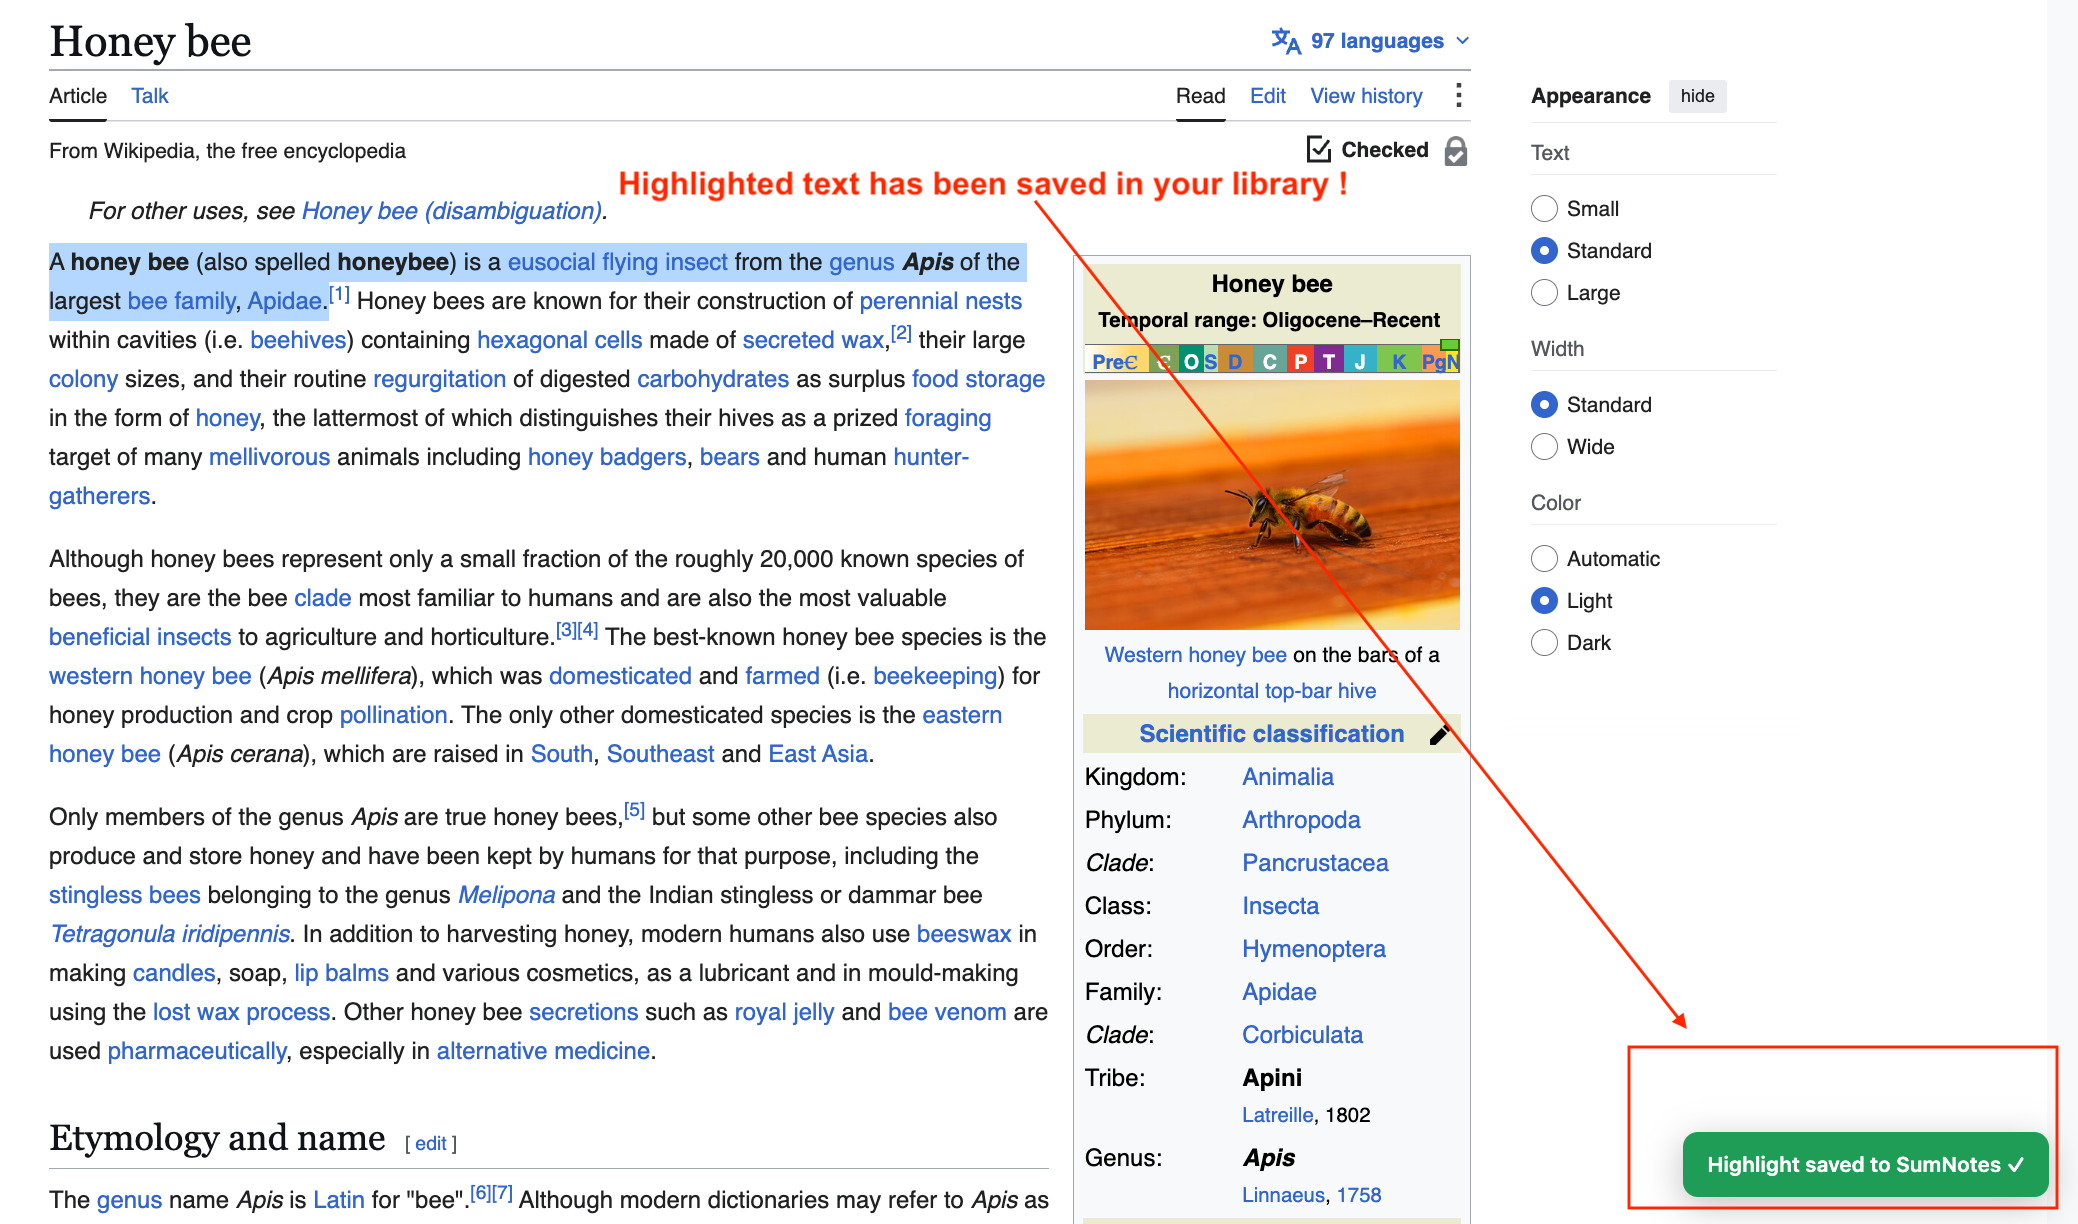The height and width of the screenshot is (1224, 2078).
Task: Click the Apidae family link in infobox
Action: coord(1279,992)
